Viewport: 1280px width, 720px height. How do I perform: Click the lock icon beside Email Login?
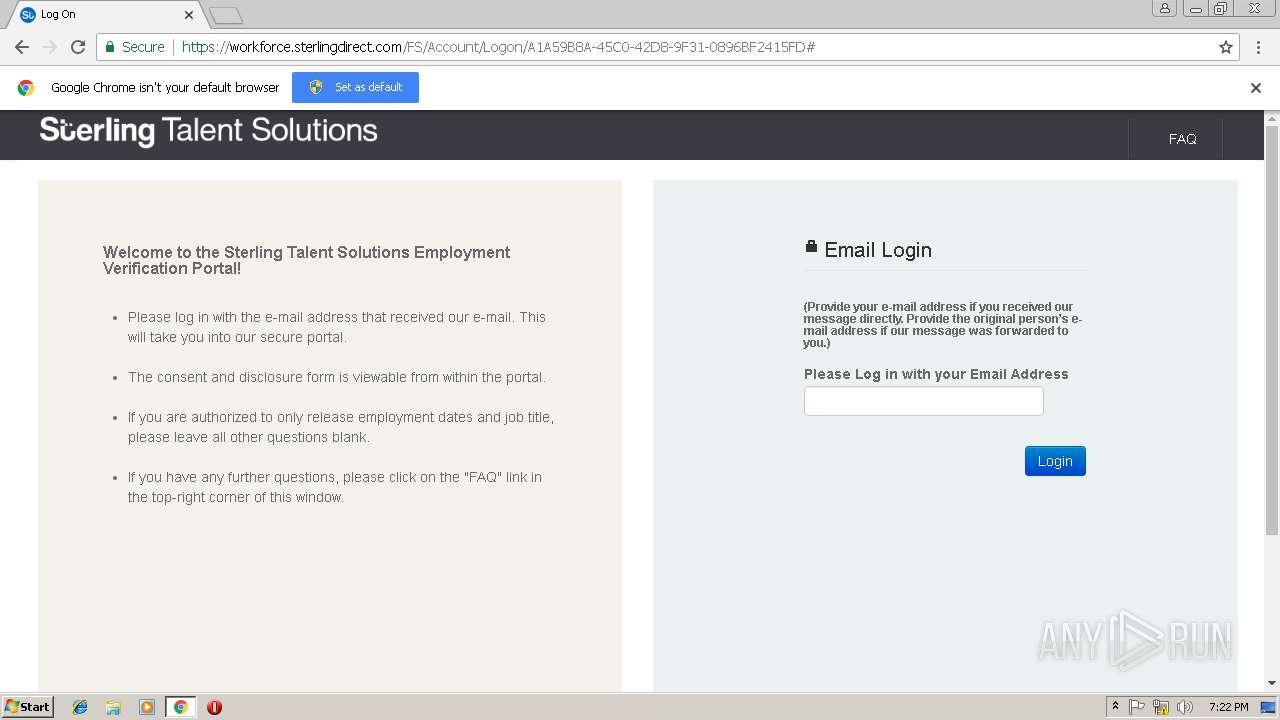pos(811,246)
